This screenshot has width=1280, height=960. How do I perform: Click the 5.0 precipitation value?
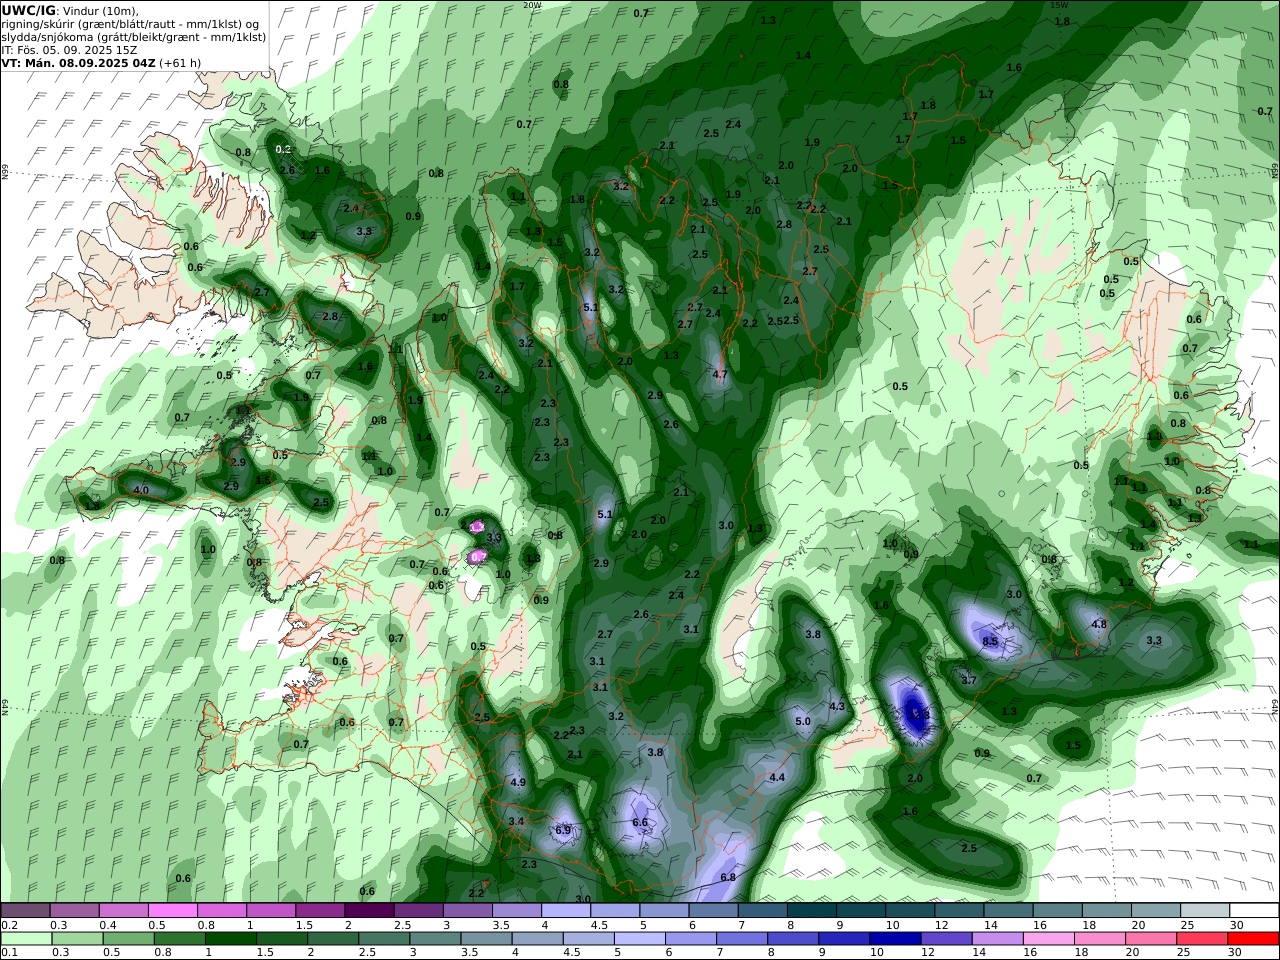click(802, 721)
